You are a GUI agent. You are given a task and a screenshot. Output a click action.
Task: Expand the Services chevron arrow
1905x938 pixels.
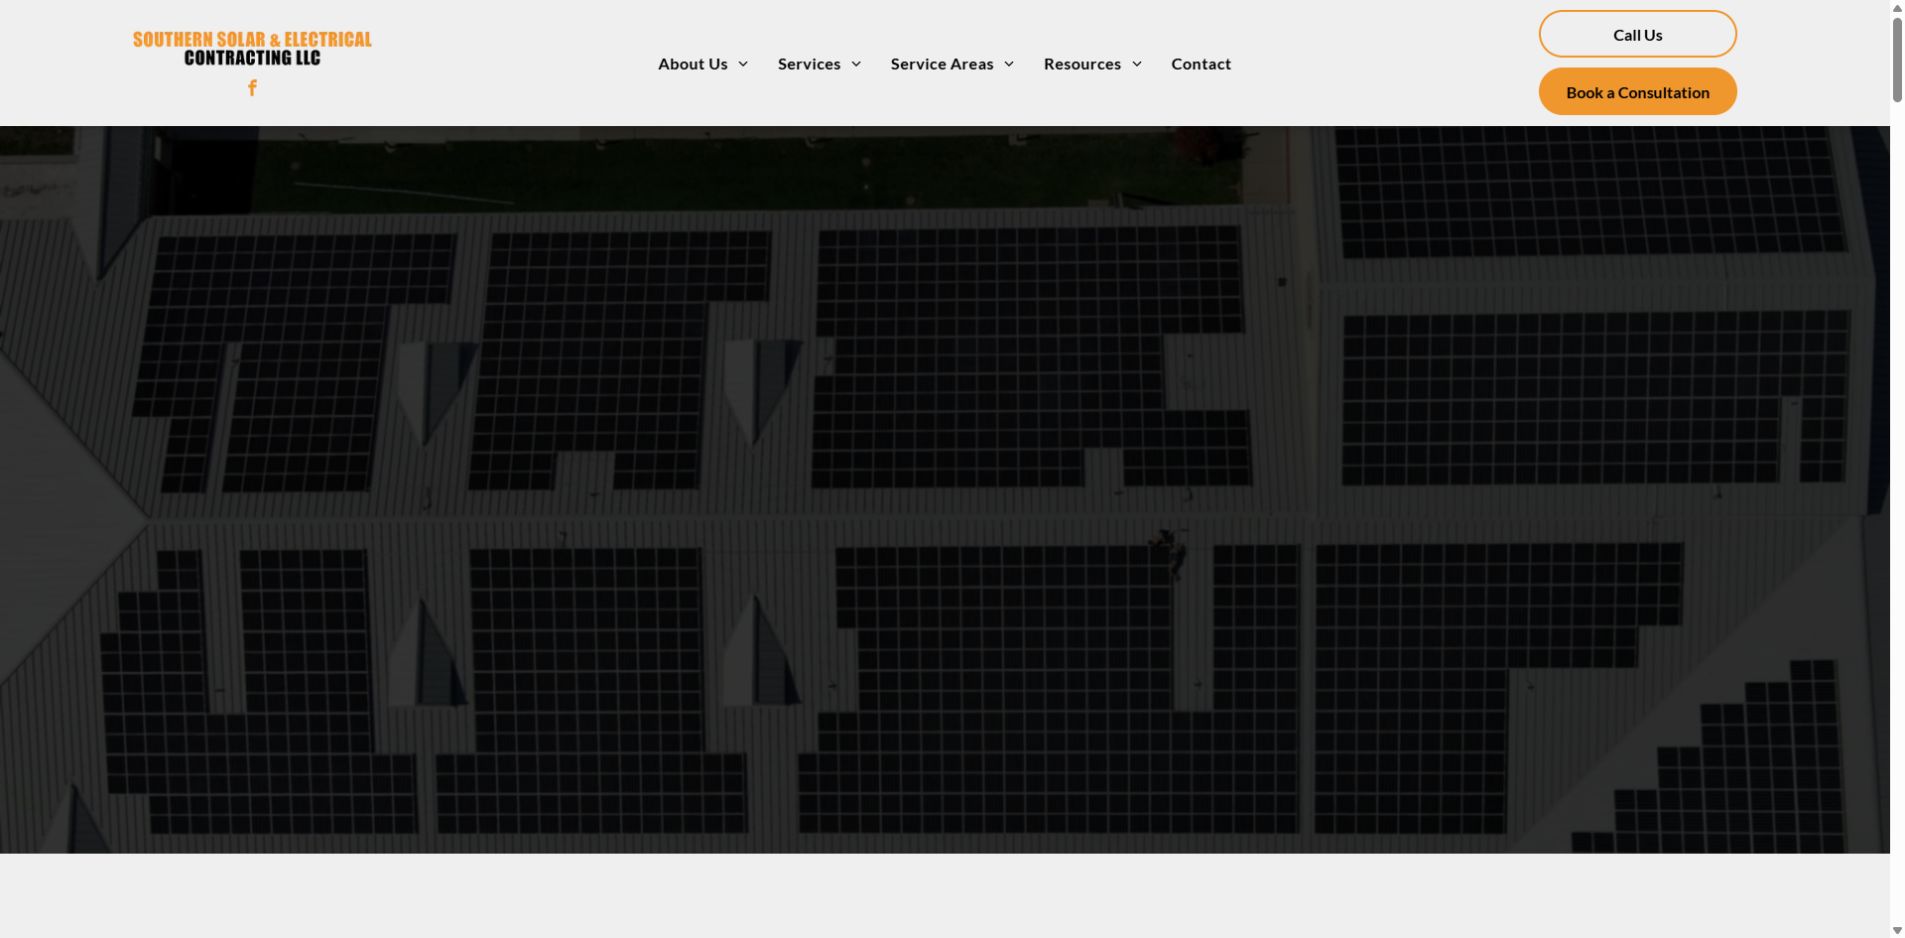coord(856,64)
